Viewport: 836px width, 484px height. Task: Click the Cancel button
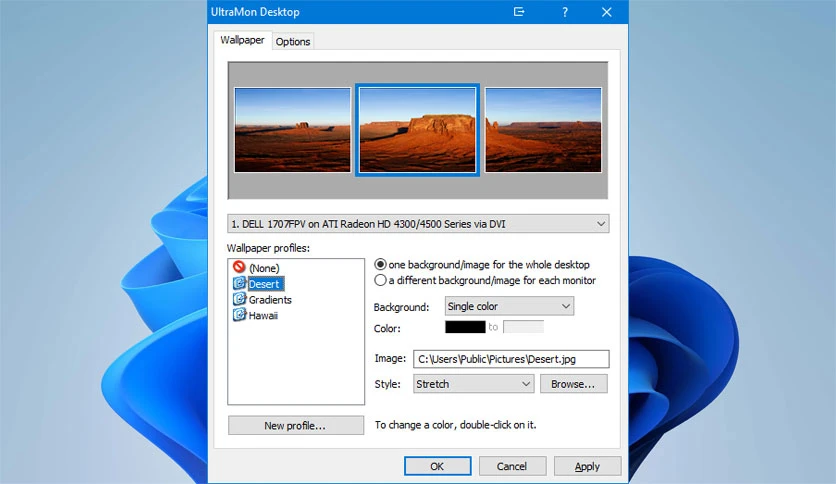pyautogui.click(x=512, y=466)
